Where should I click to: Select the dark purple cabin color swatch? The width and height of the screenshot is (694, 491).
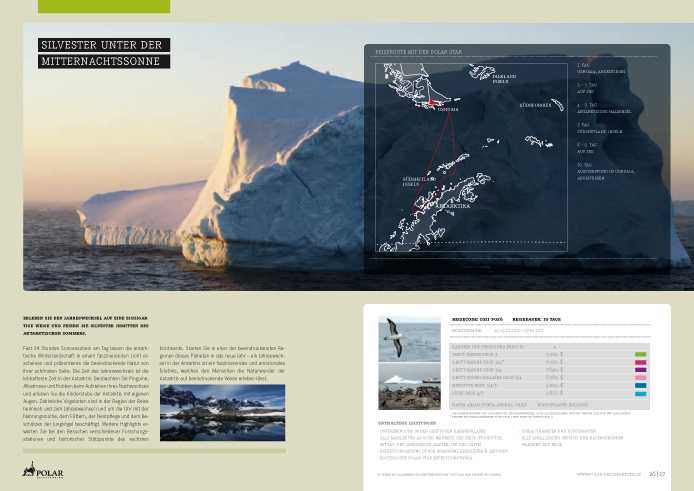point(640,371)
